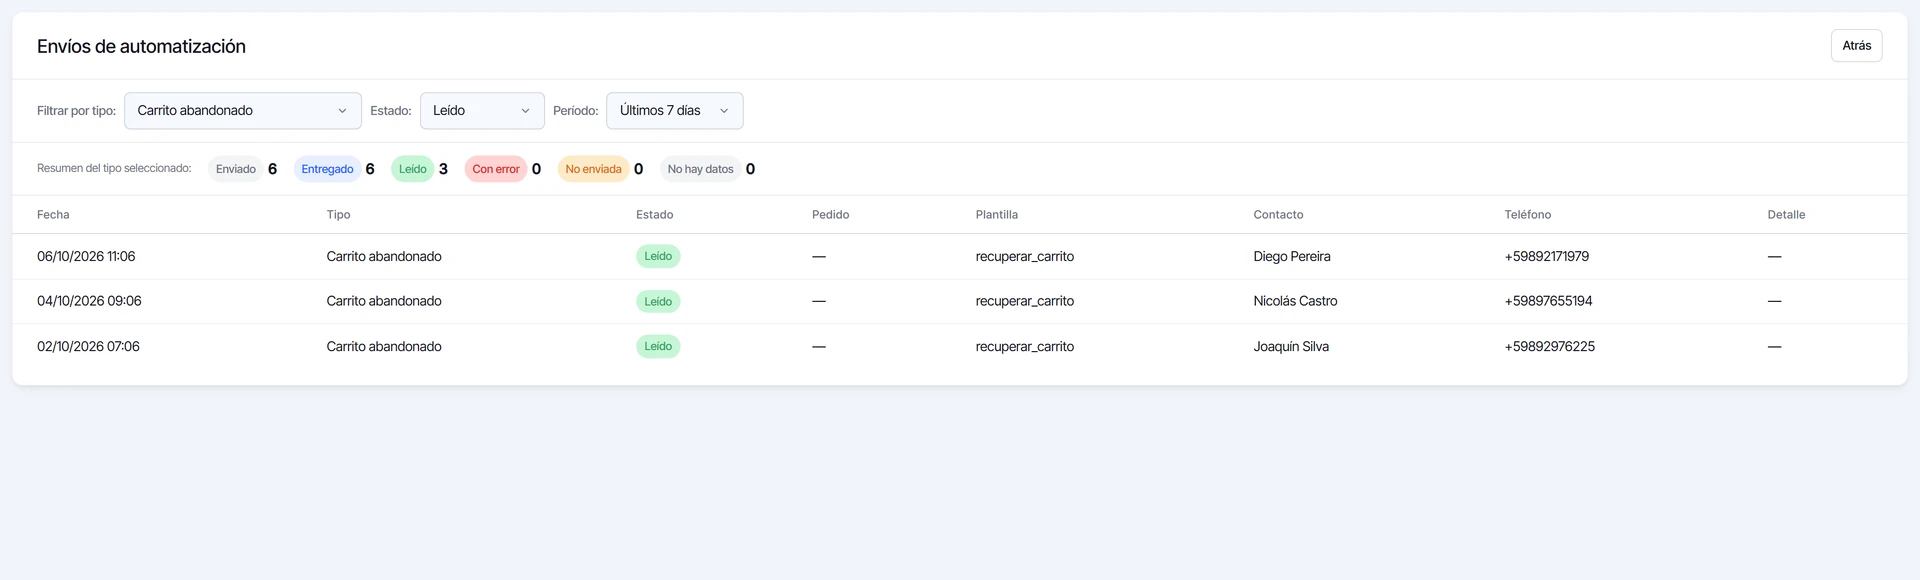This screenshot has height=580, width=1920.
Task: Click Carrito abandonado type in Joaquín Silva row
Action: pyautogui.click(x=384, y=347)
